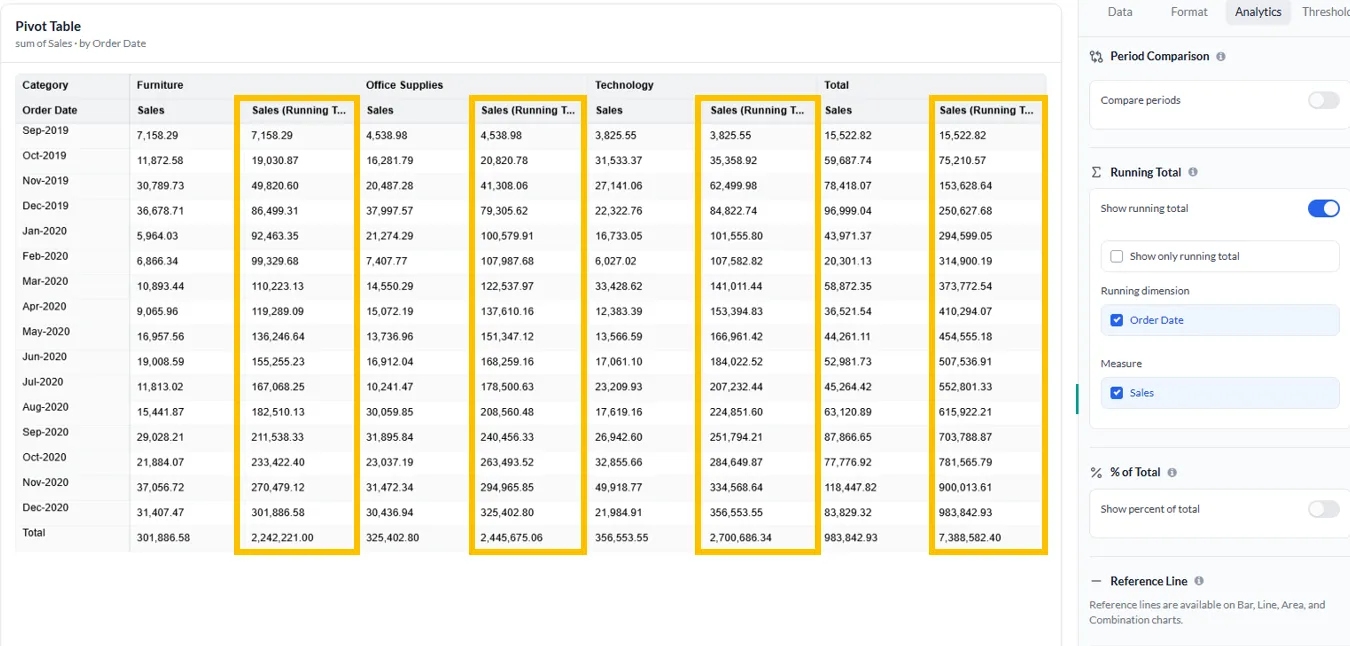Image resolution: width=1350 pixels, height=646 pixels.
Task: Select the Analytics tab
Action: point(1258,12)
